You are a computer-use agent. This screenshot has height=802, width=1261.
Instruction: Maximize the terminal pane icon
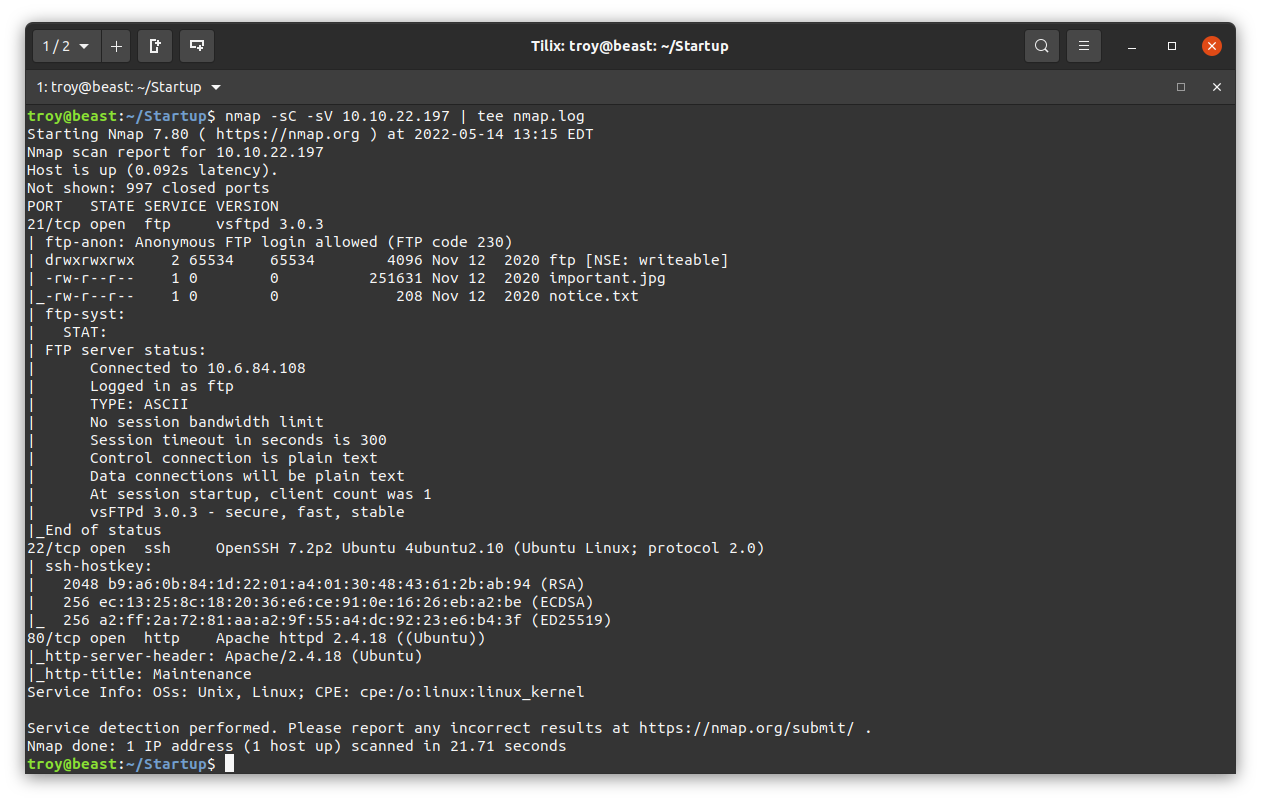(1181, 87)
